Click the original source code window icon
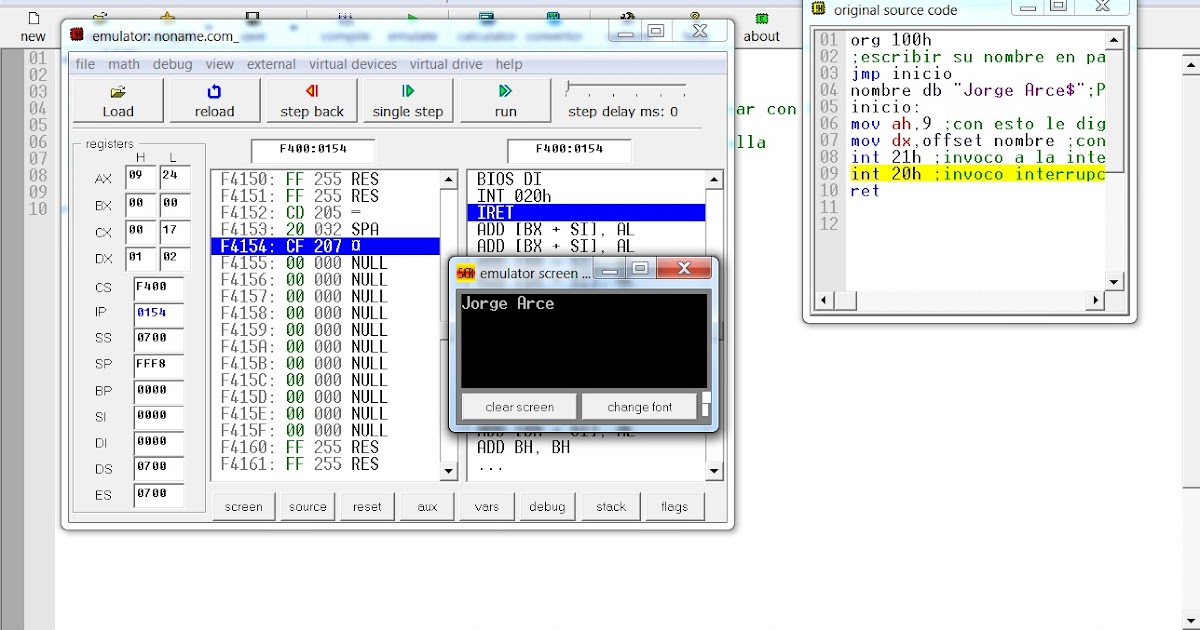This screenshot has height=630, width=1200. click(819, 9)
